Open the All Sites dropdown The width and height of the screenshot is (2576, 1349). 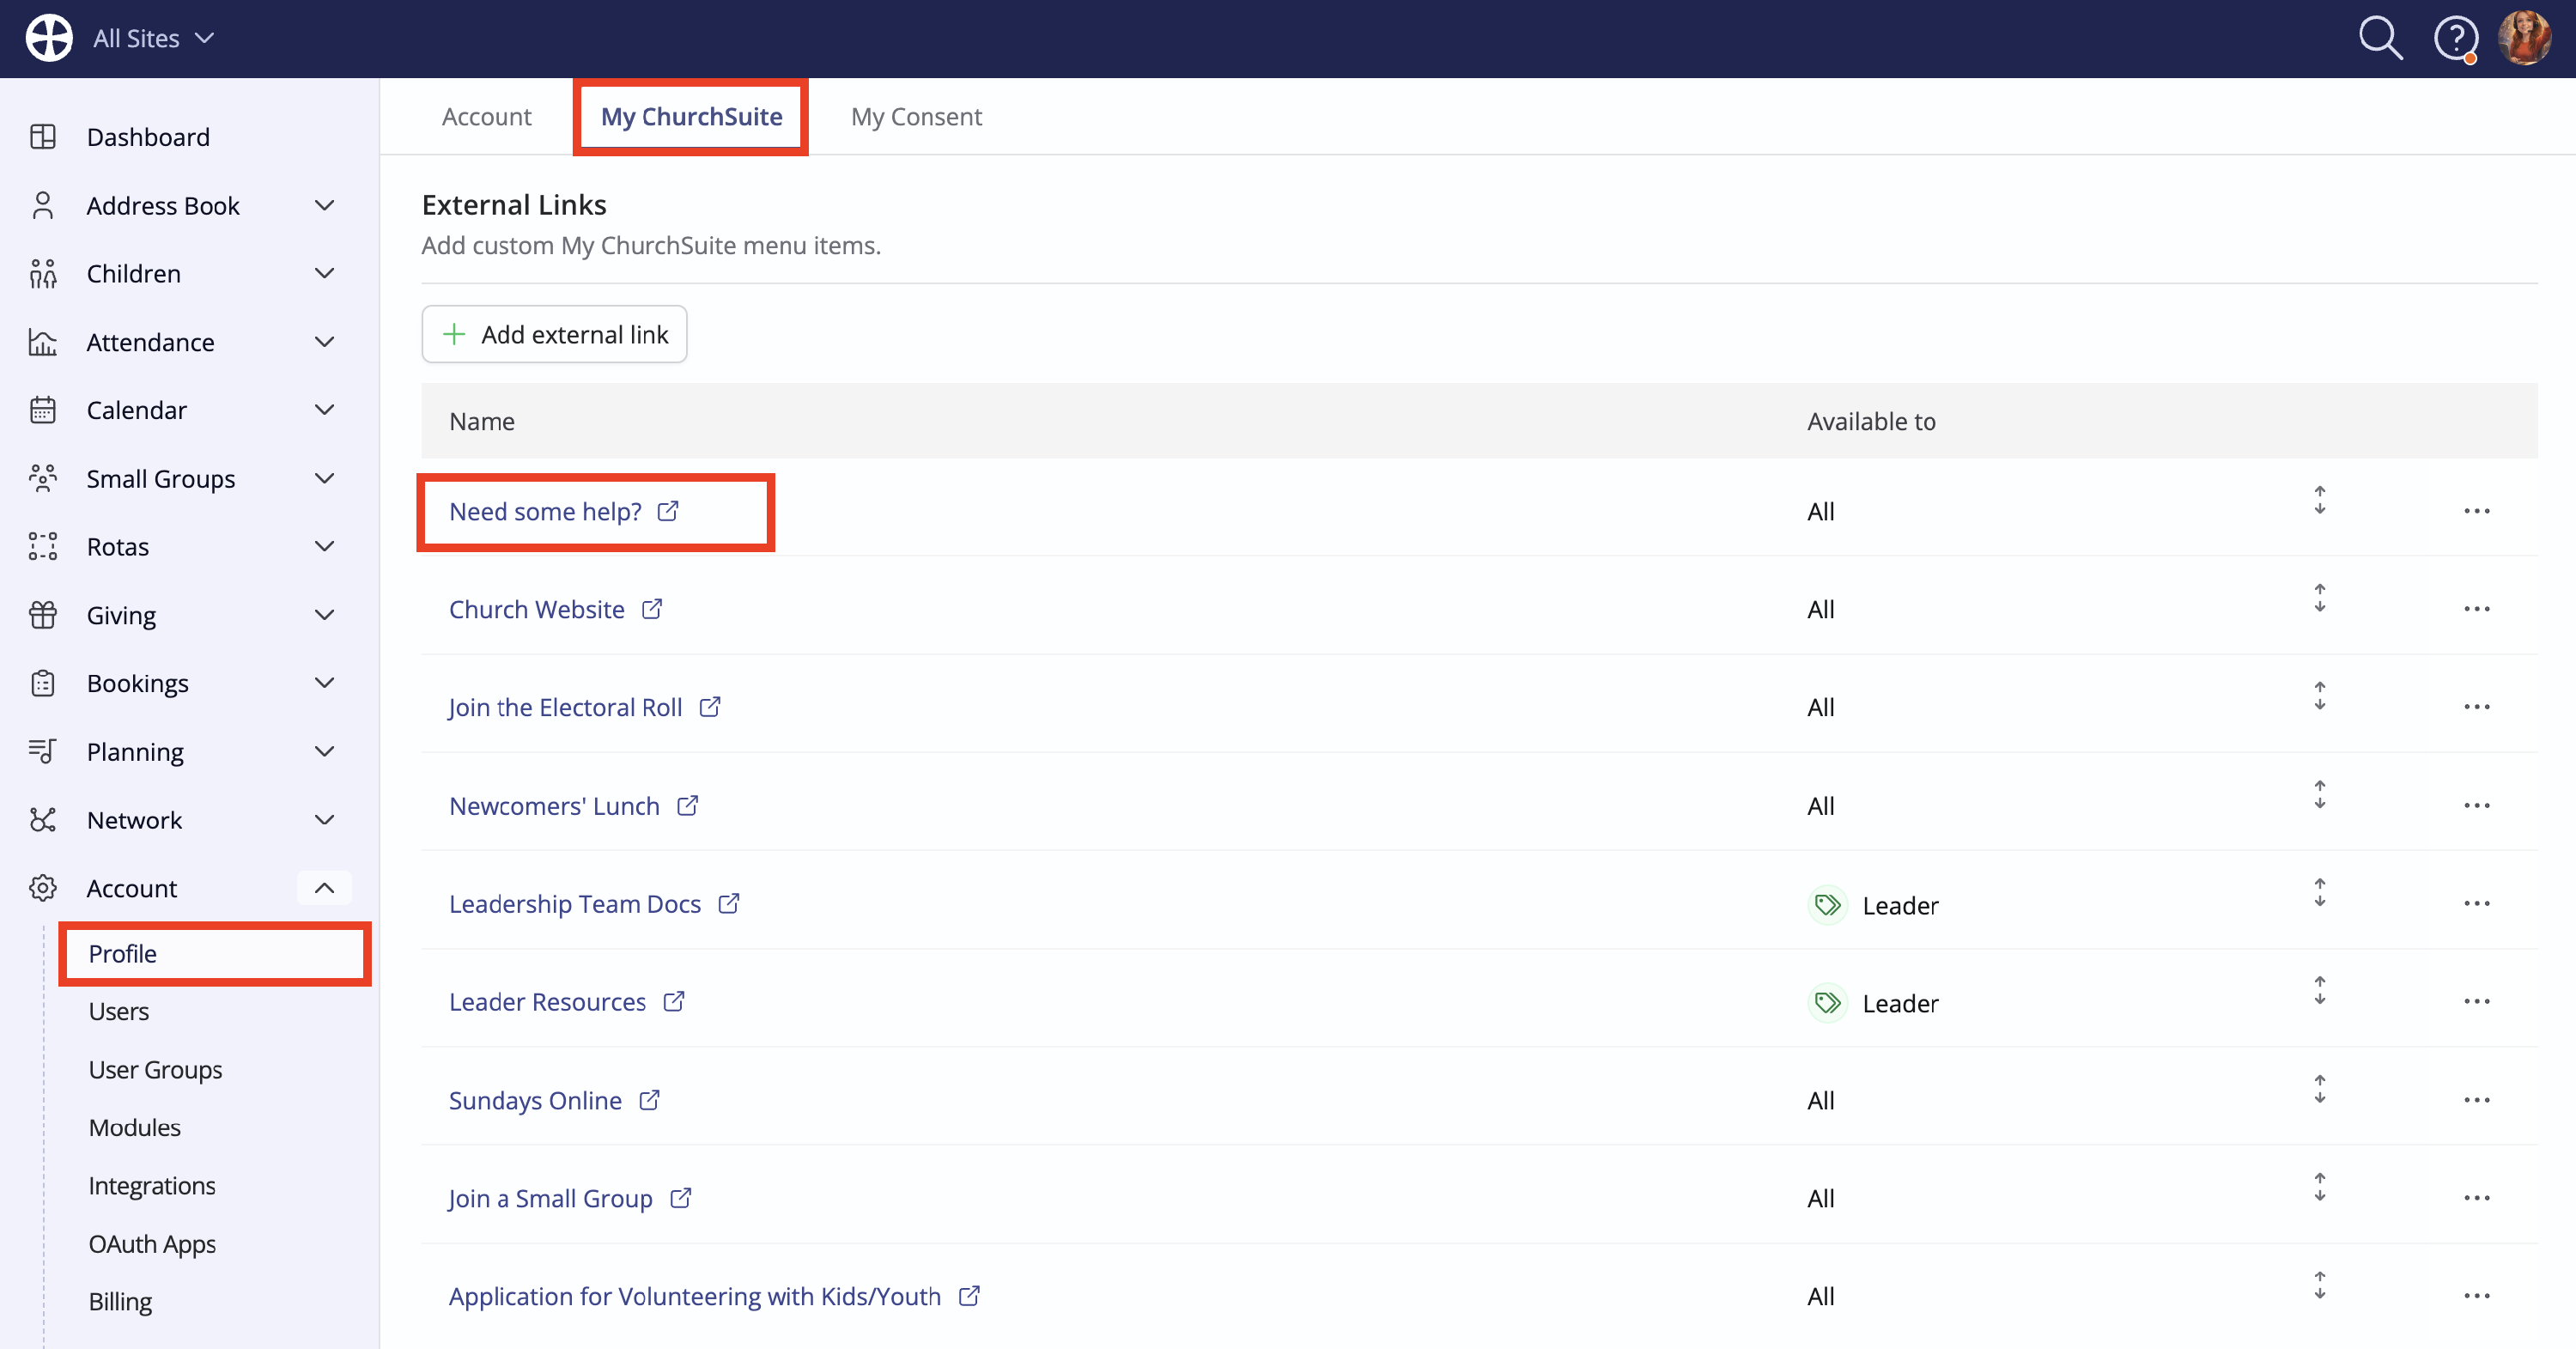click(x=153, y=38)
